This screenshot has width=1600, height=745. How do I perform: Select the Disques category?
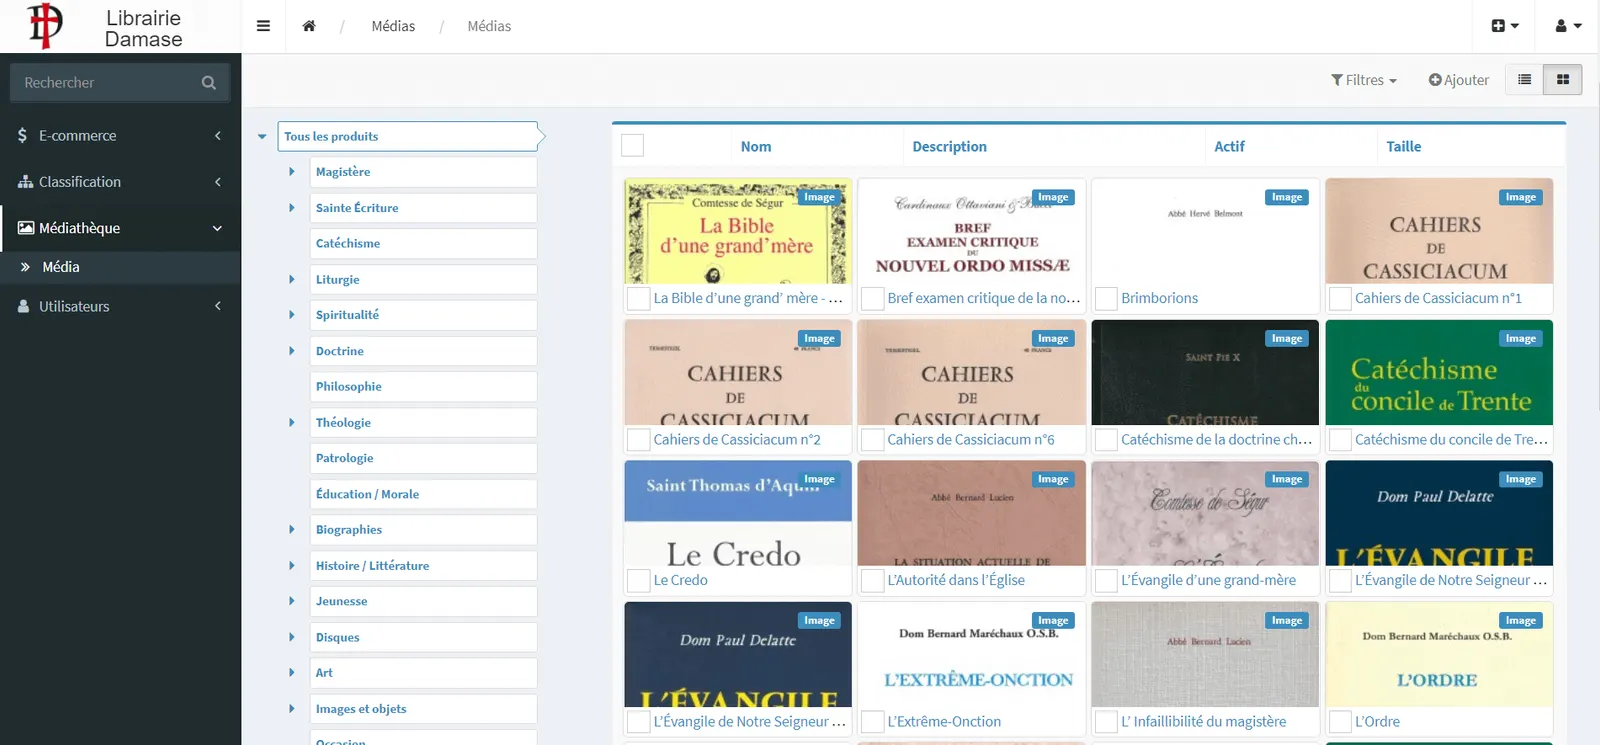pos(423,637)
